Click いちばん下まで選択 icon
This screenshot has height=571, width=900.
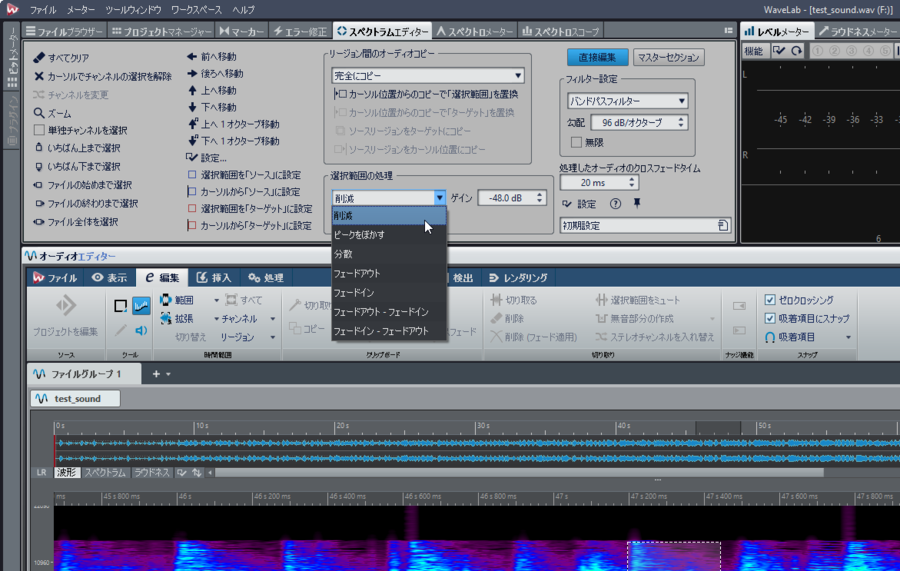[x=39, y=166]
